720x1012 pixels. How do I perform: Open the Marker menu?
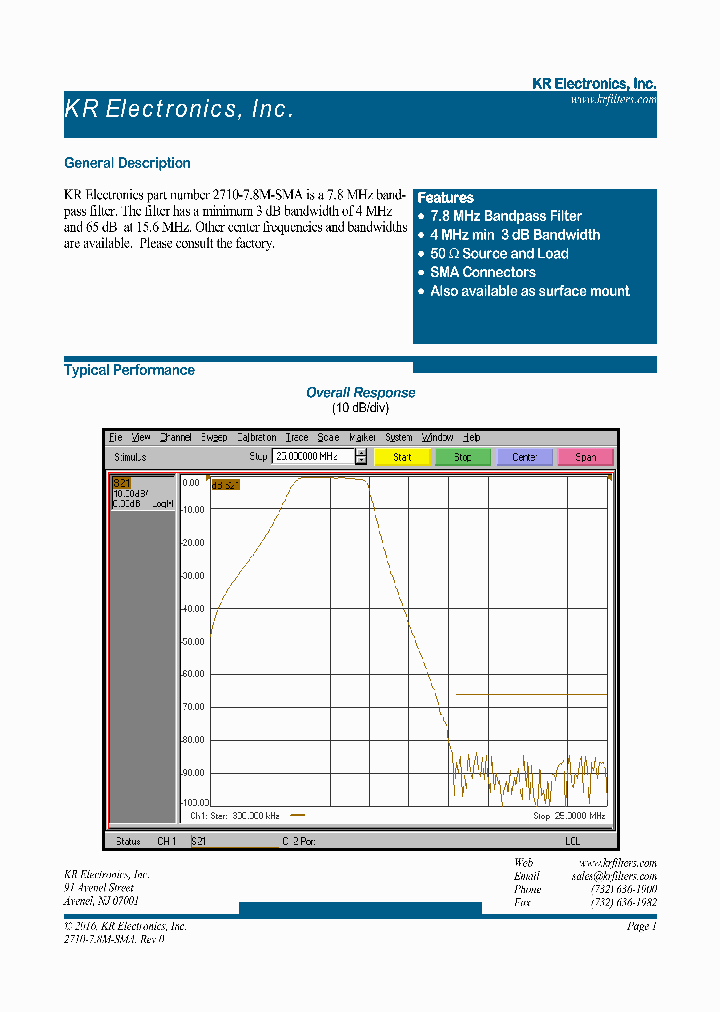pyautogui.click(x=362, y=438)
